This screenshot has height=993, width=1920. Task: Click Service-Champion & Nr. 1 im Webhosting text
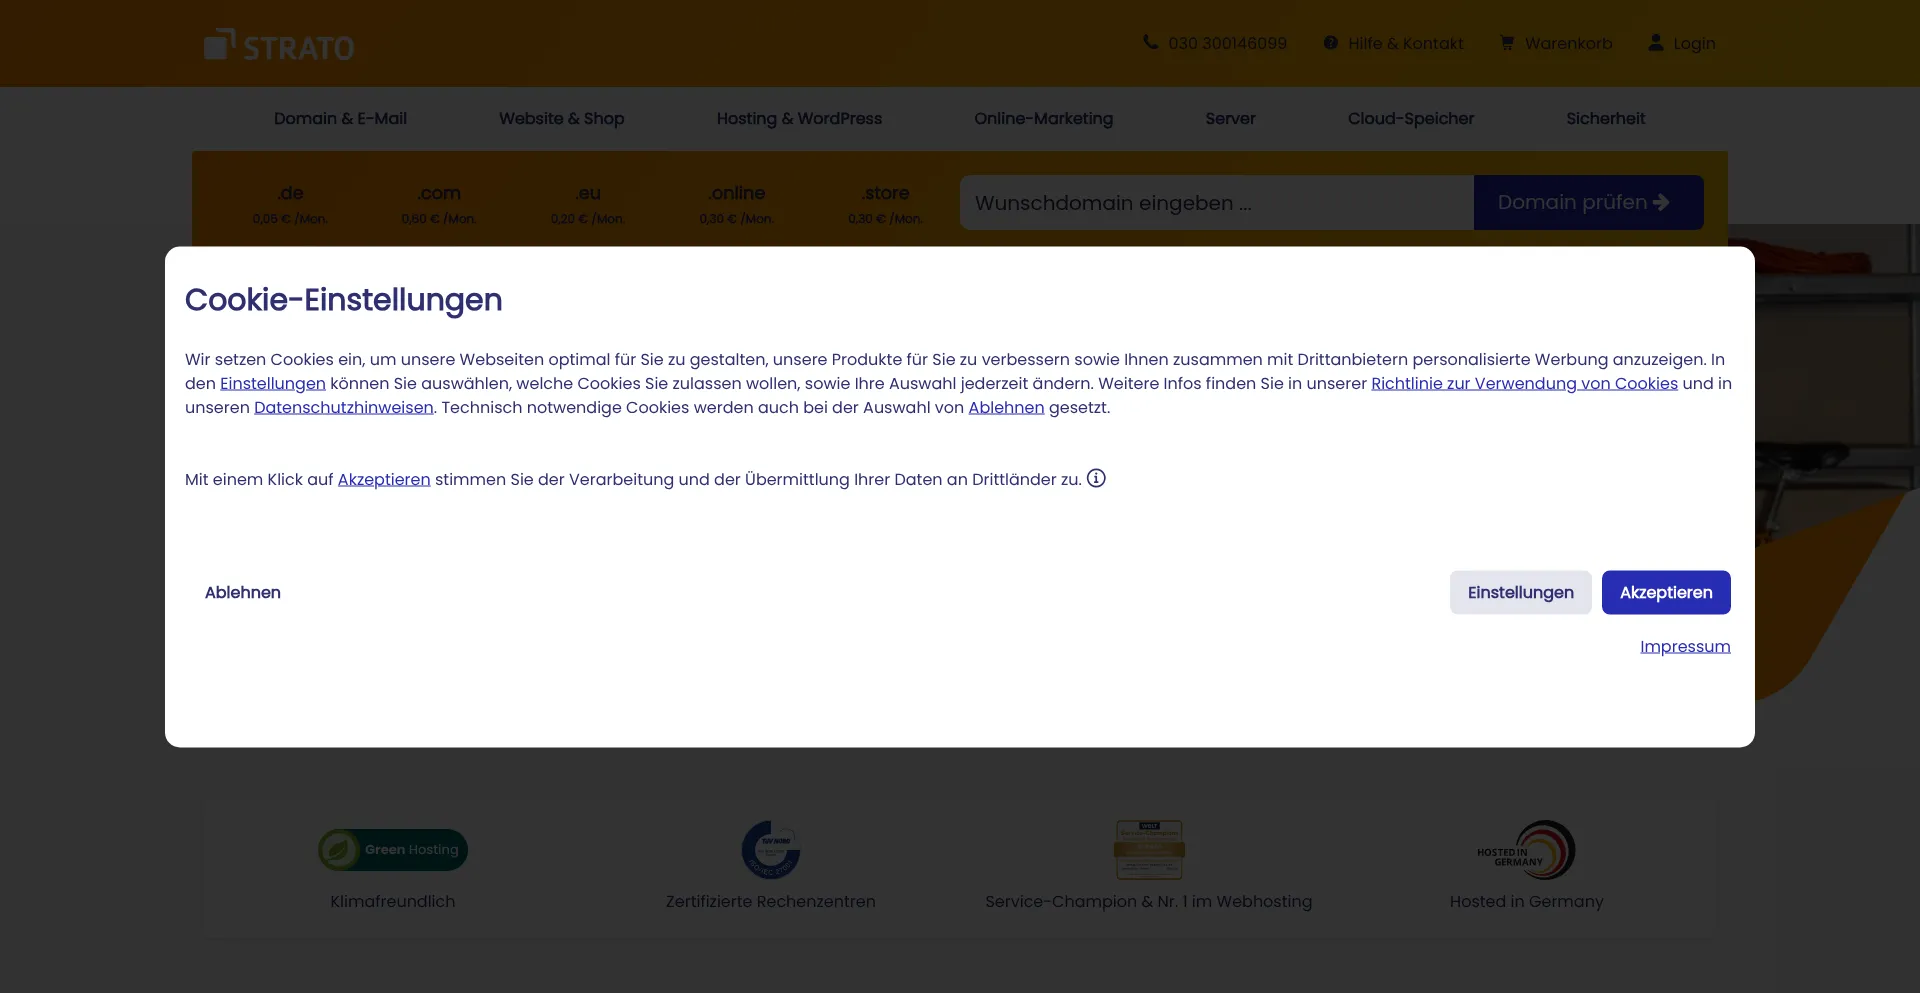click(x=1149, y=902)
